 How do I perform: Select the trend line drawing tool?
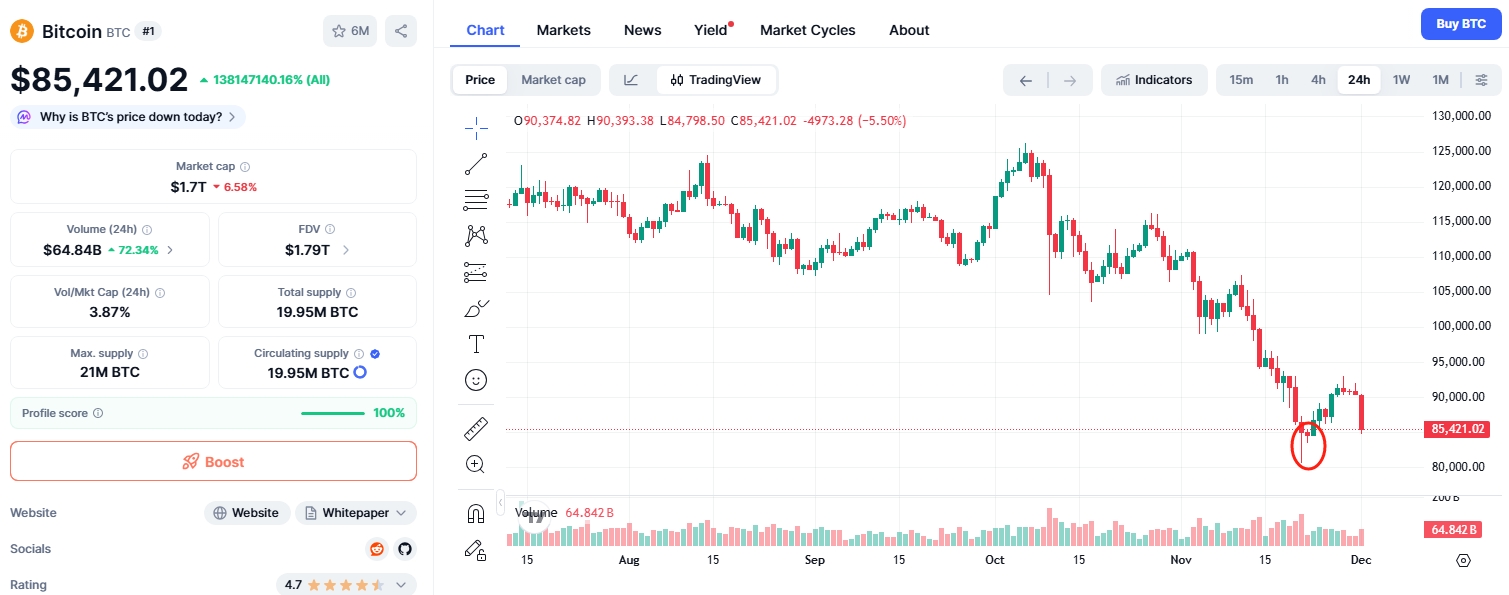click(476, 163)
